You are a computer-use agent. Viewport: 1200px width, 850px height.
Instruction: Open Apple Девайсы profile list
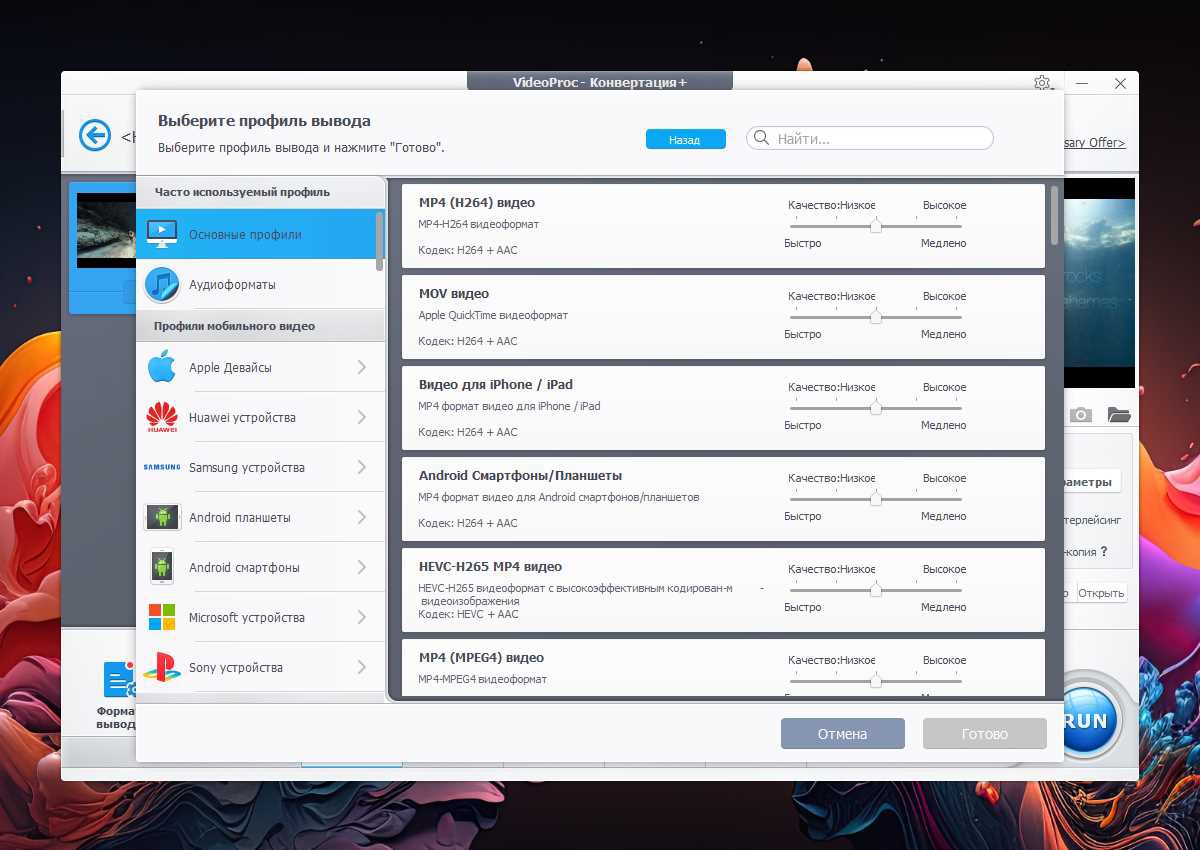(260, 367)
